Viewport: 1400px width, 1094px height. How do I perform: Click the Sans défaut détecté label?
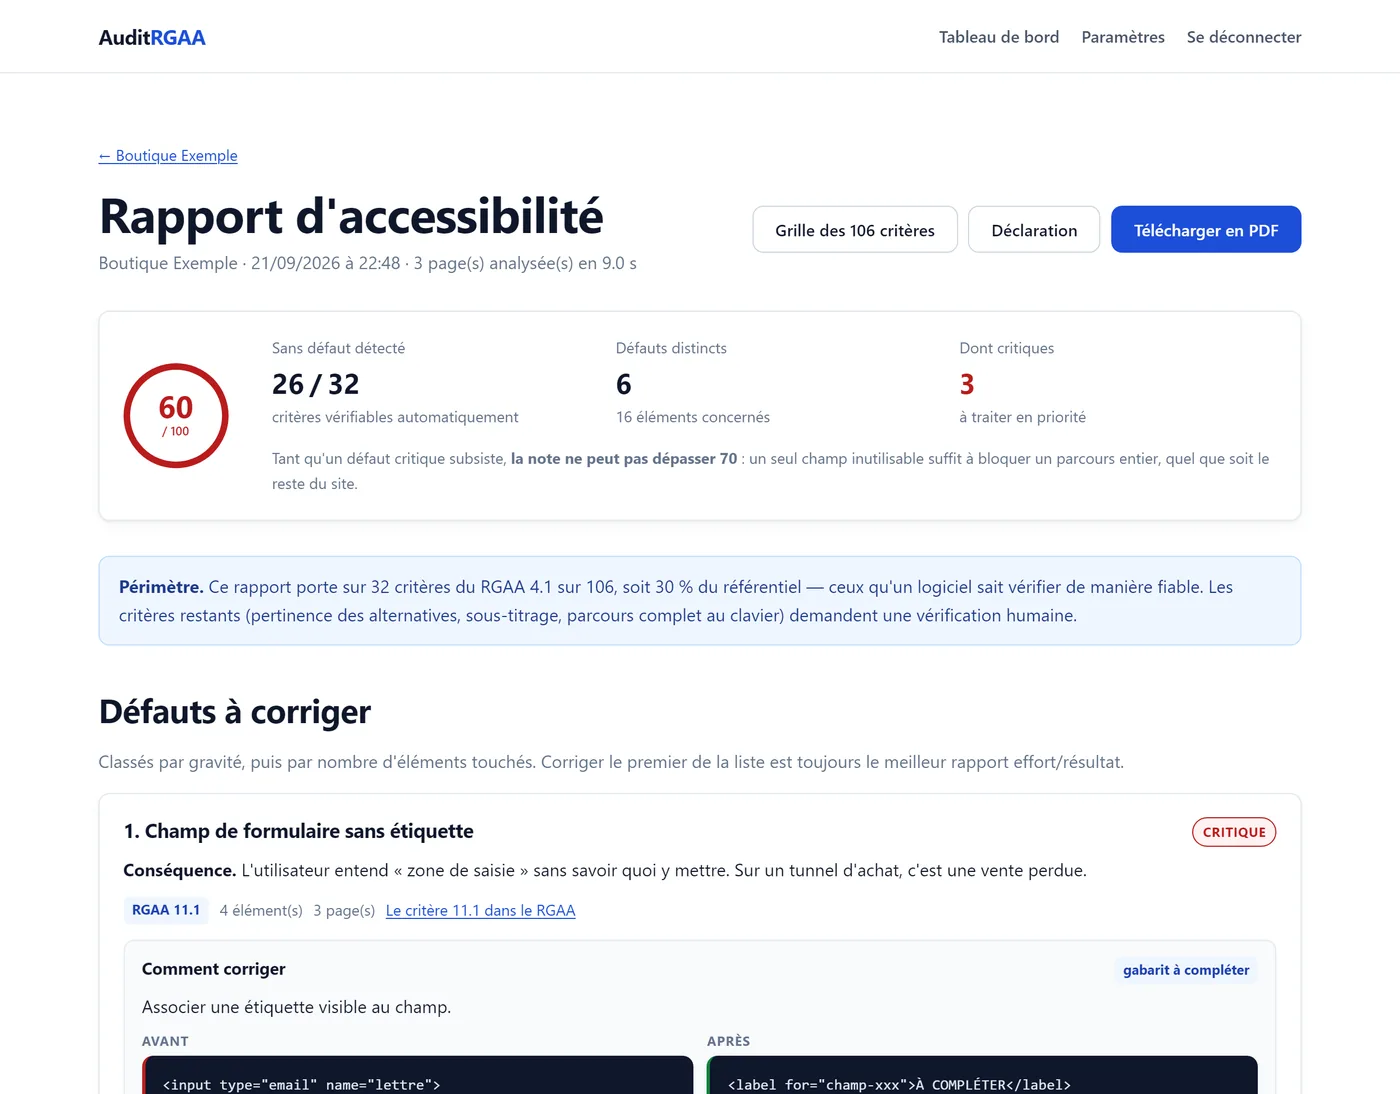coord(338,348)
